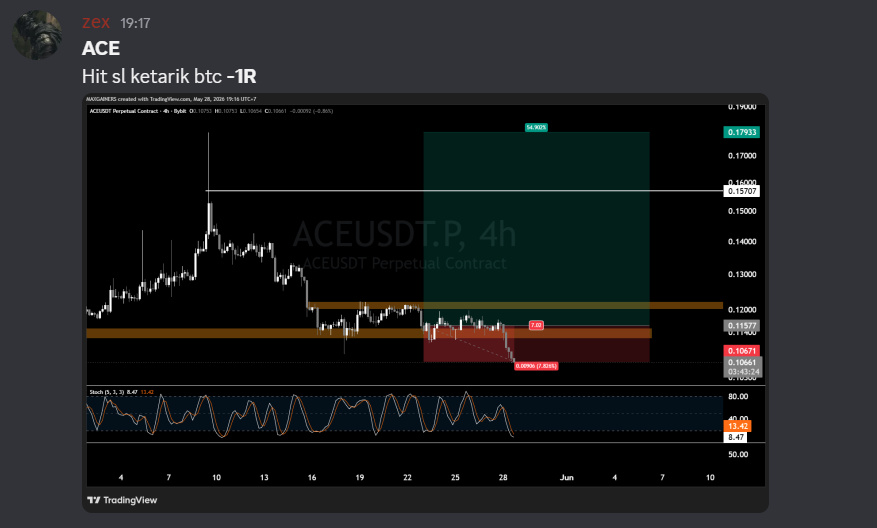This screenshot has height=528, width=877.
Task: Click the red 7.02 risk-reward label
Action: click(x=536, y=325)
